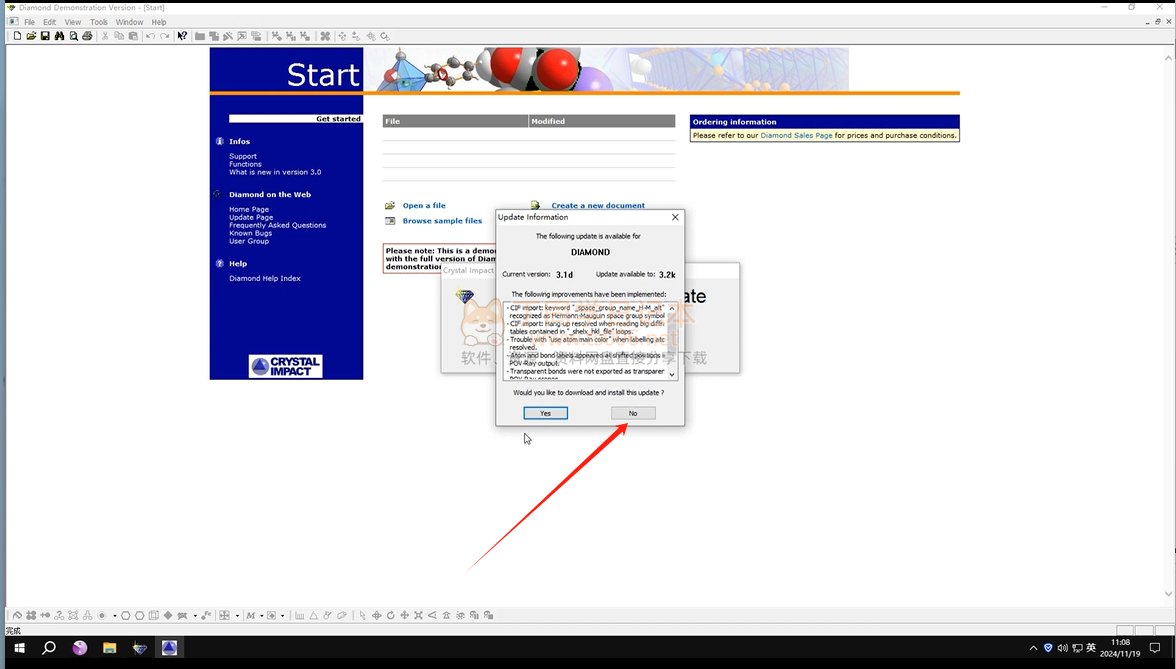Click the Cut scissors toolbar icon
The image size is (1176, 669).
click(105, 36)
